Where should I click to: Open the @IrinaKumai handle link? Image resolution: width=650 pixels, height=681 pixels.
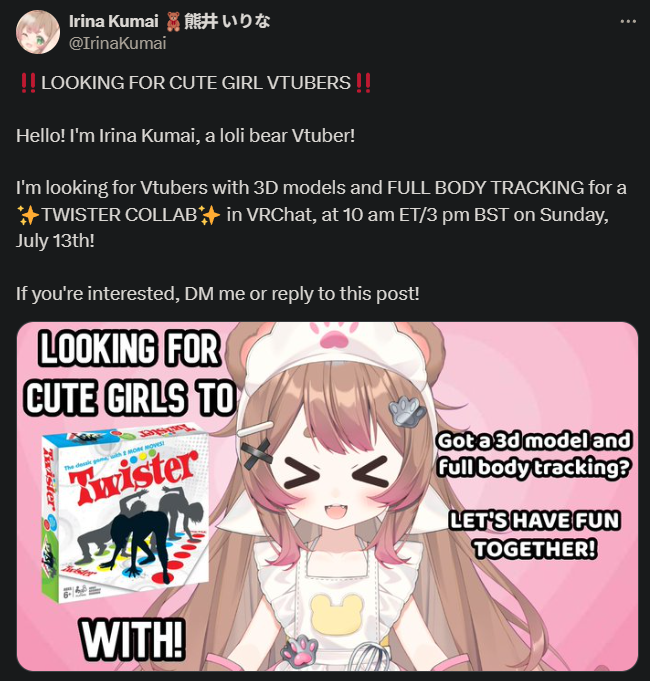coord(118,43)
